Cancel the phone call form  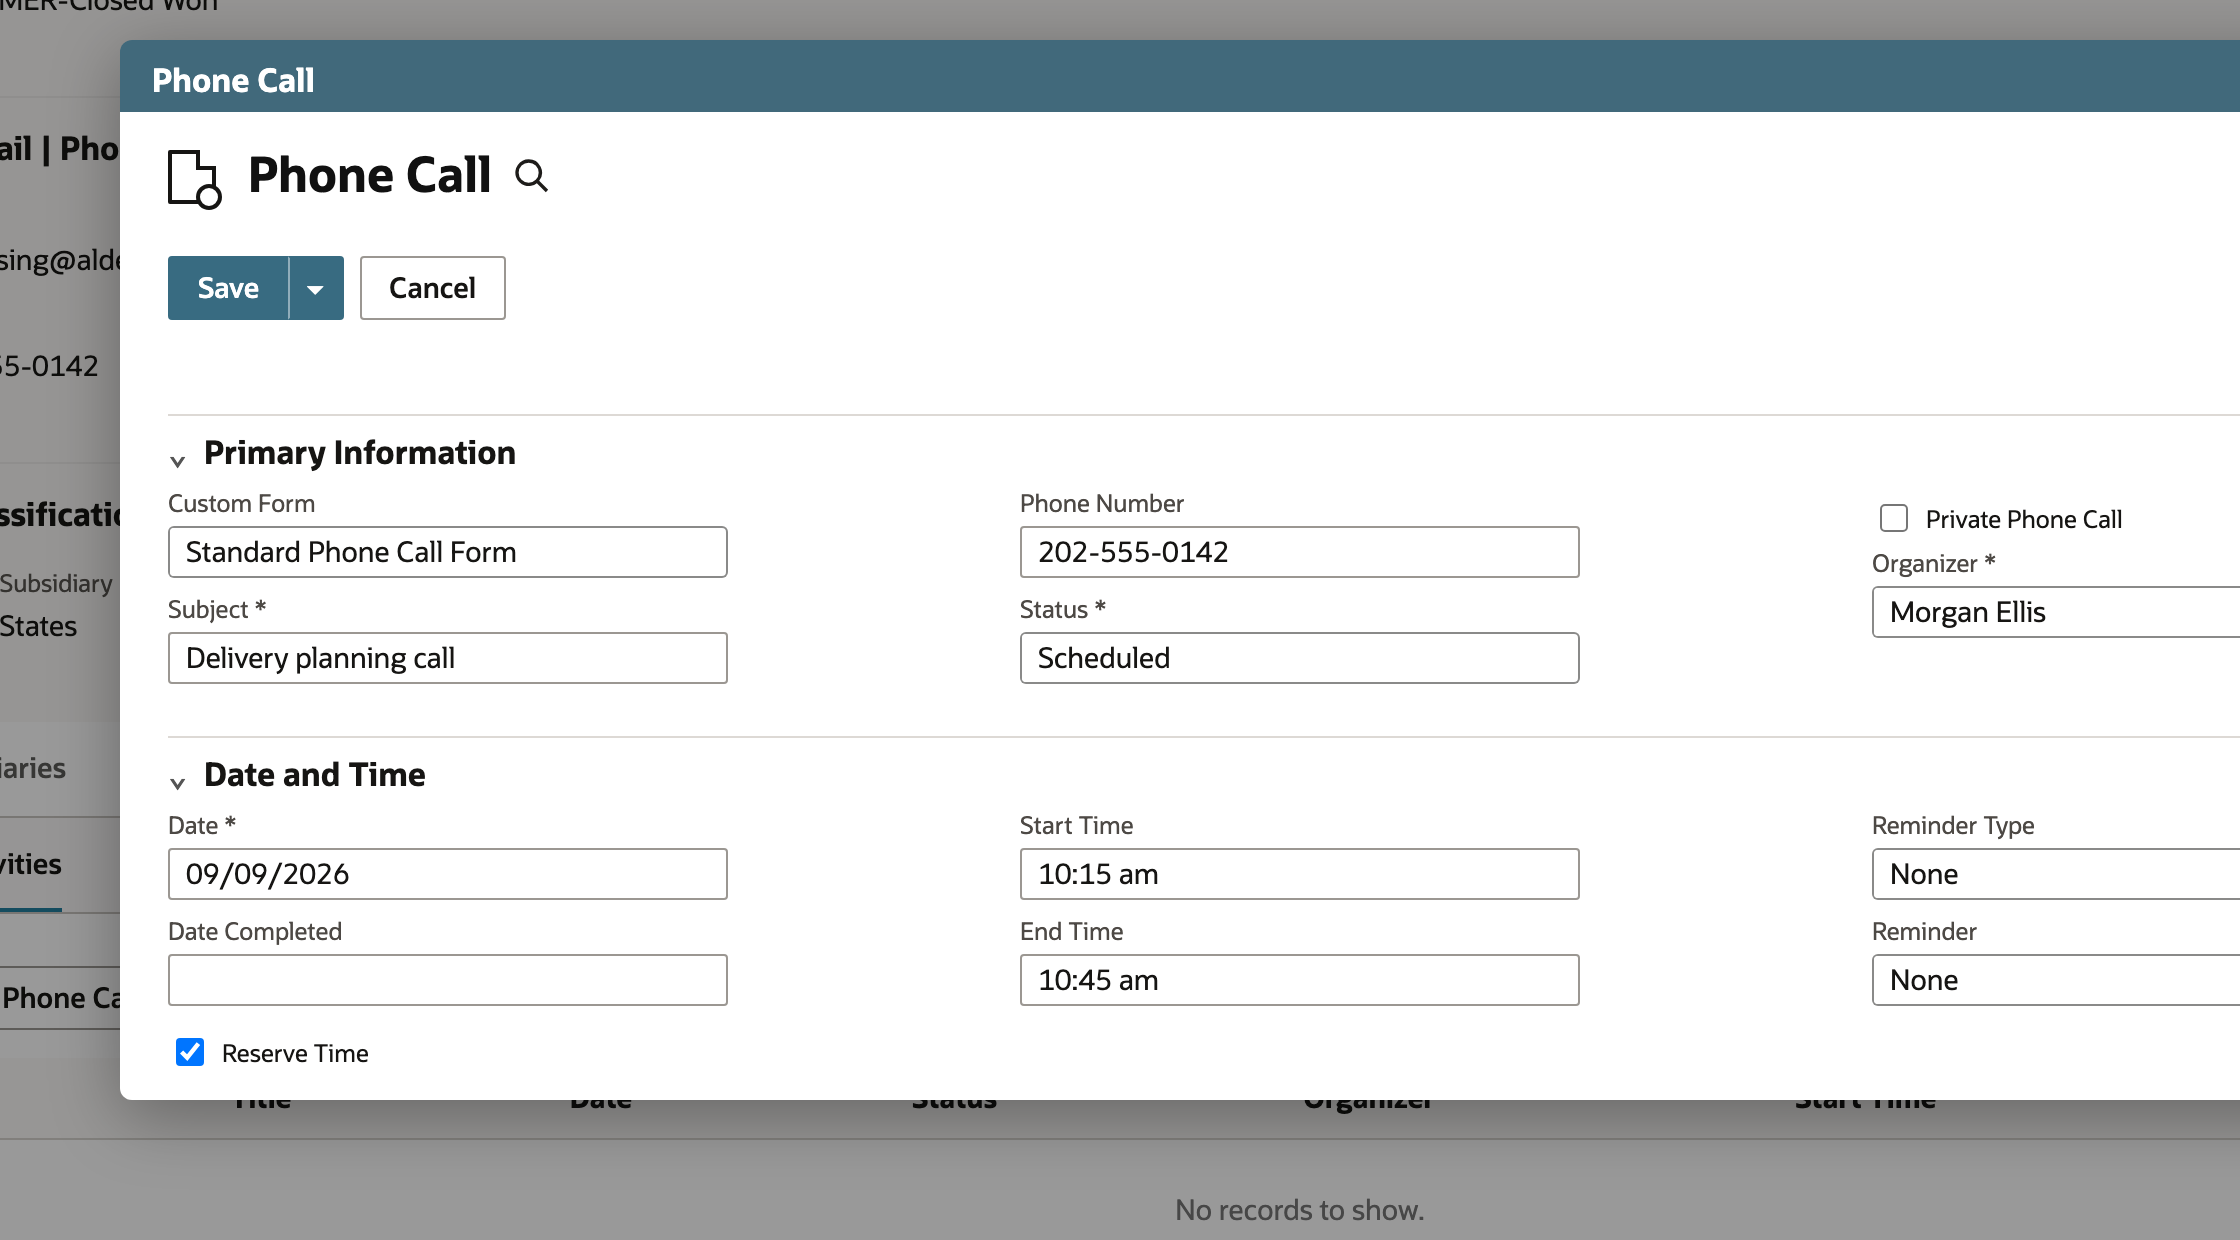(432, 288)
